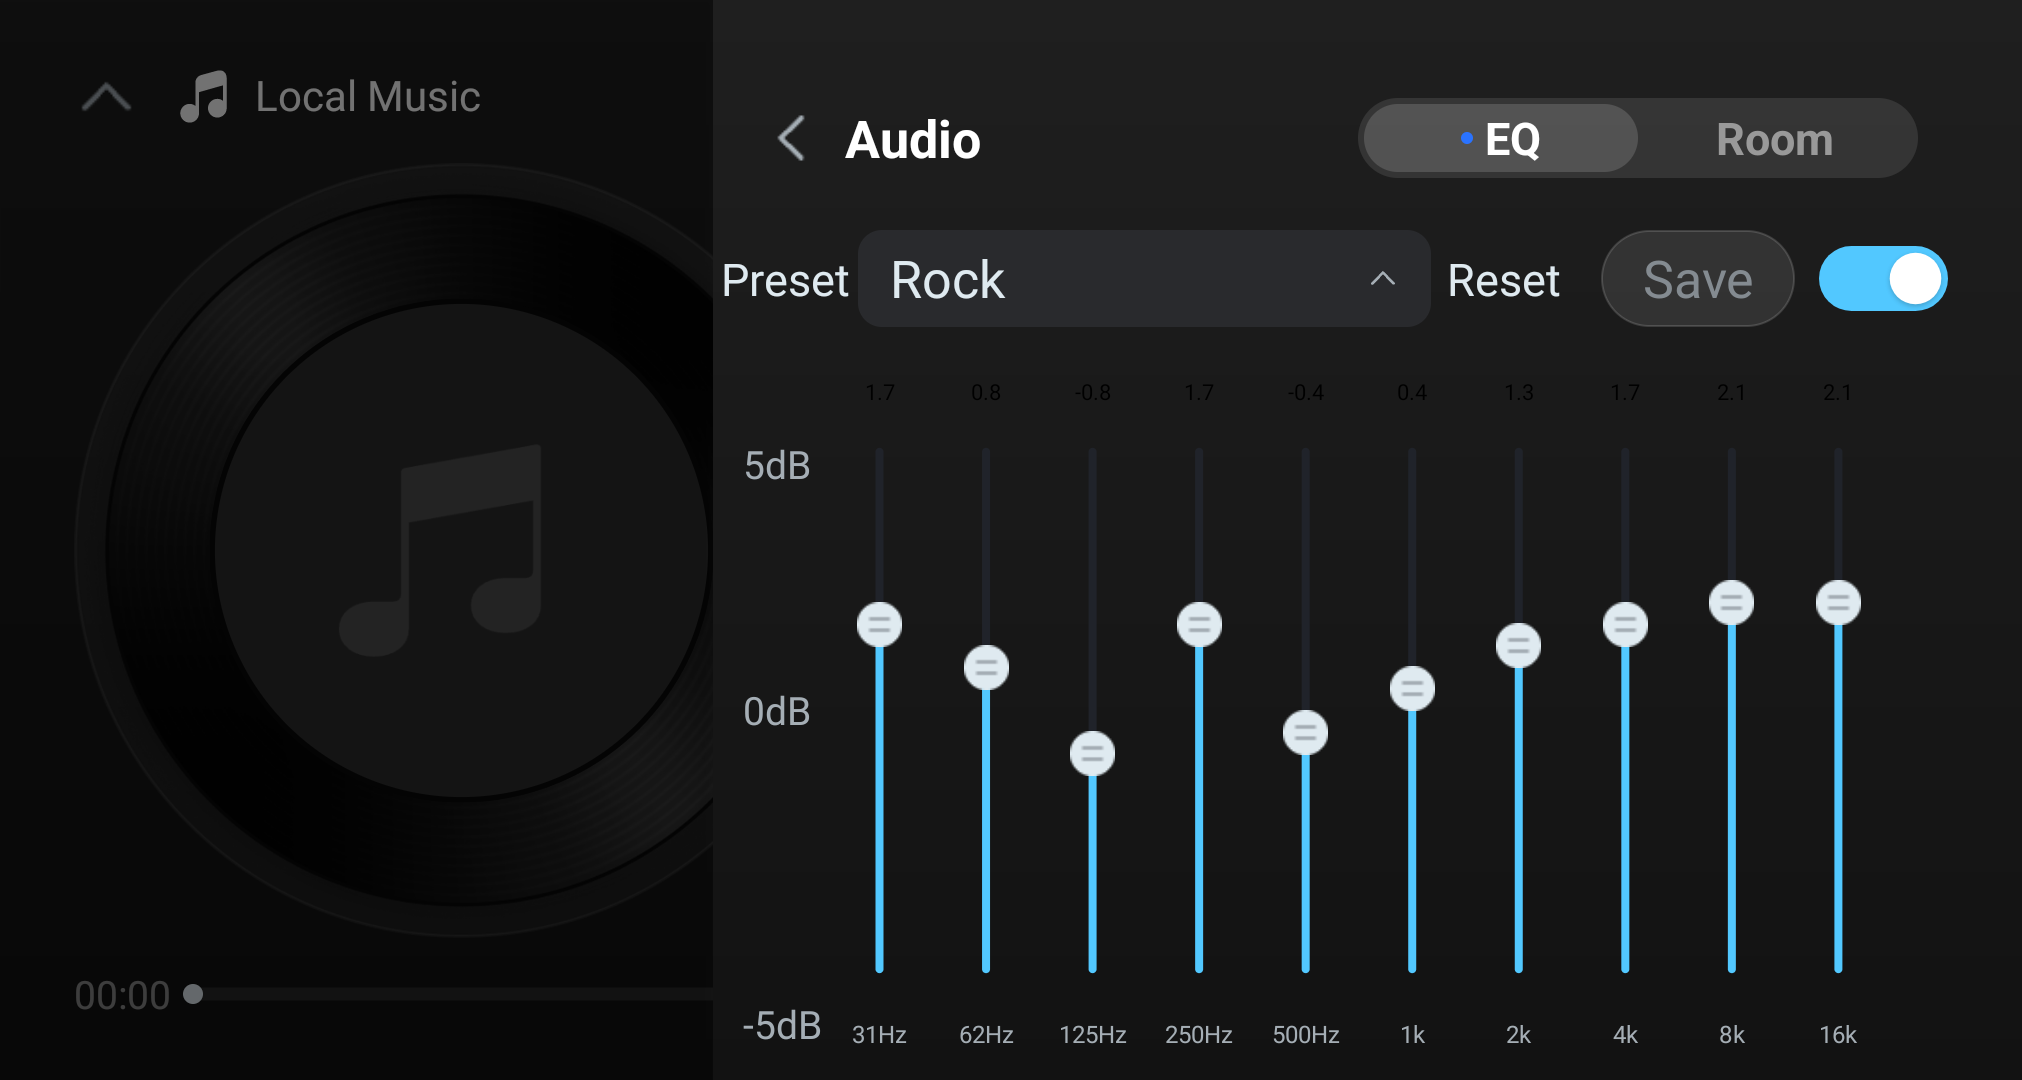Click the 500Hz slider handle

point(1305,733)
